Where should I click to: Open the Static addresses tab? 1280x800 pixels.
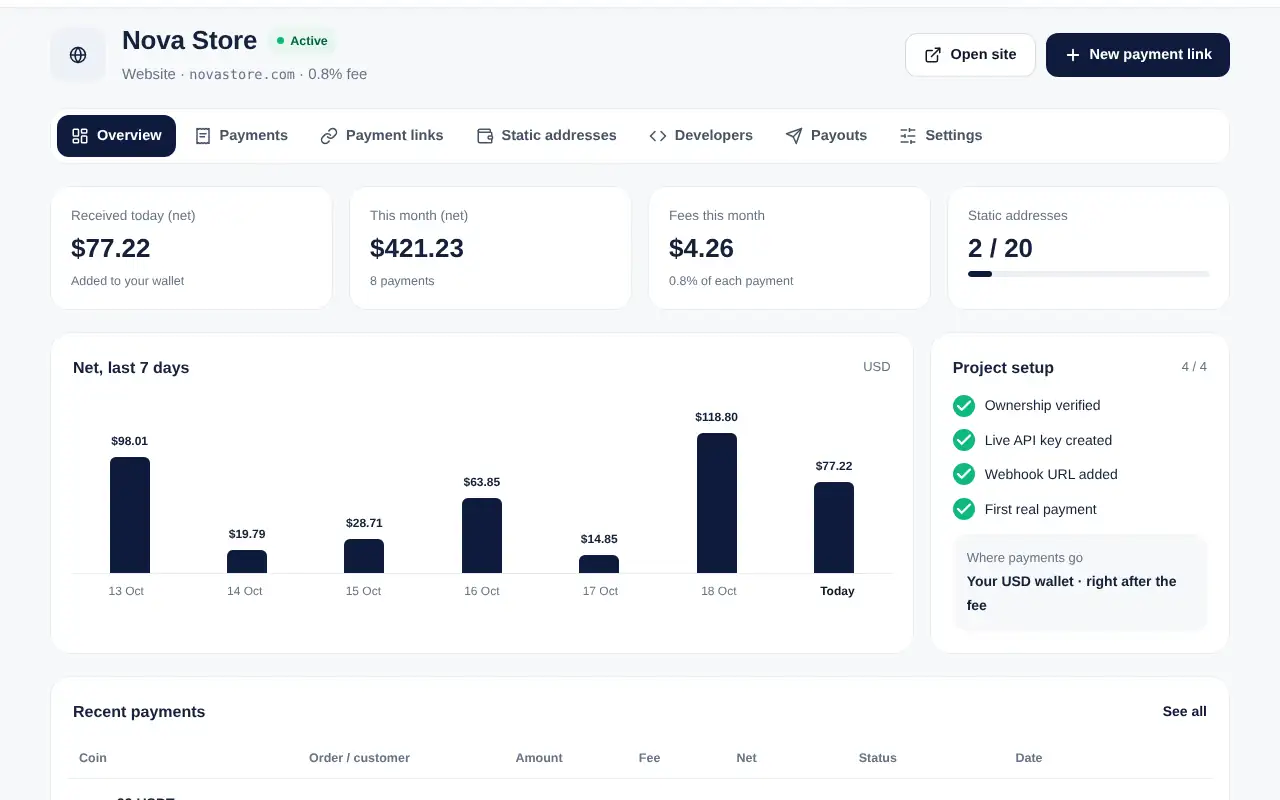click(x=546, y=136)
